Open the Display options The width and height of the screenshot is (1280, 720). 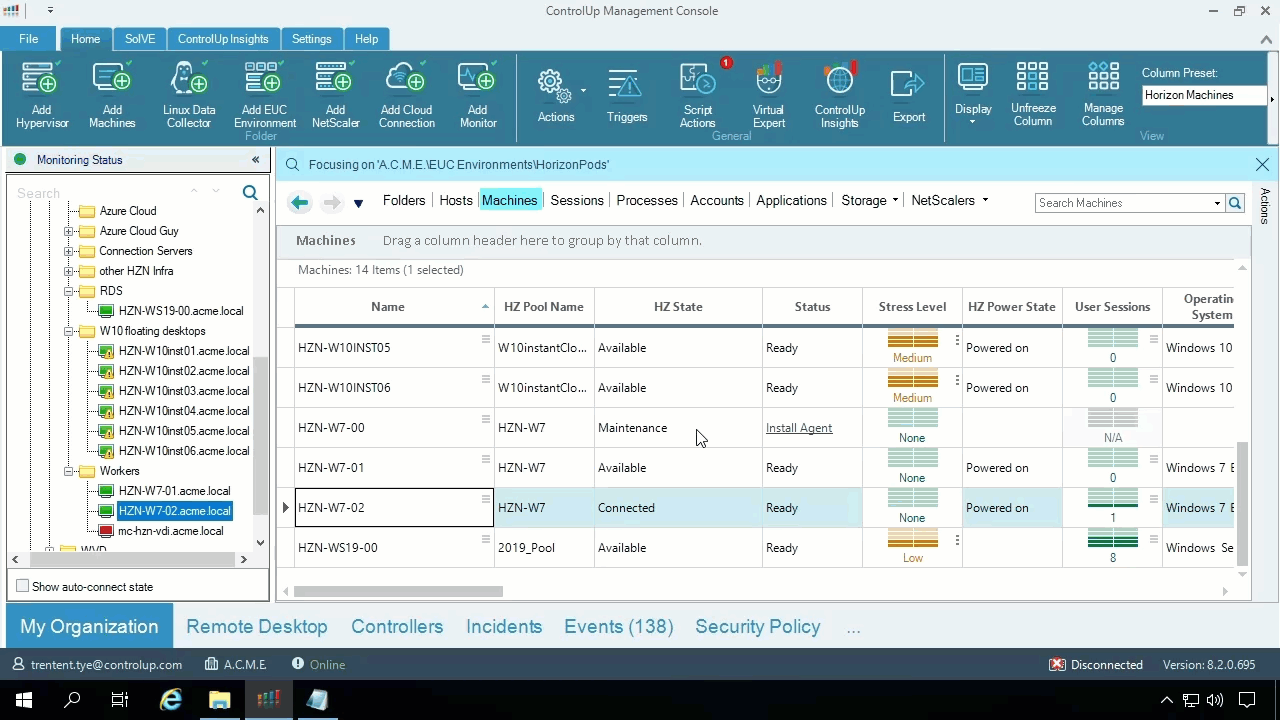(x=973, y=95)
